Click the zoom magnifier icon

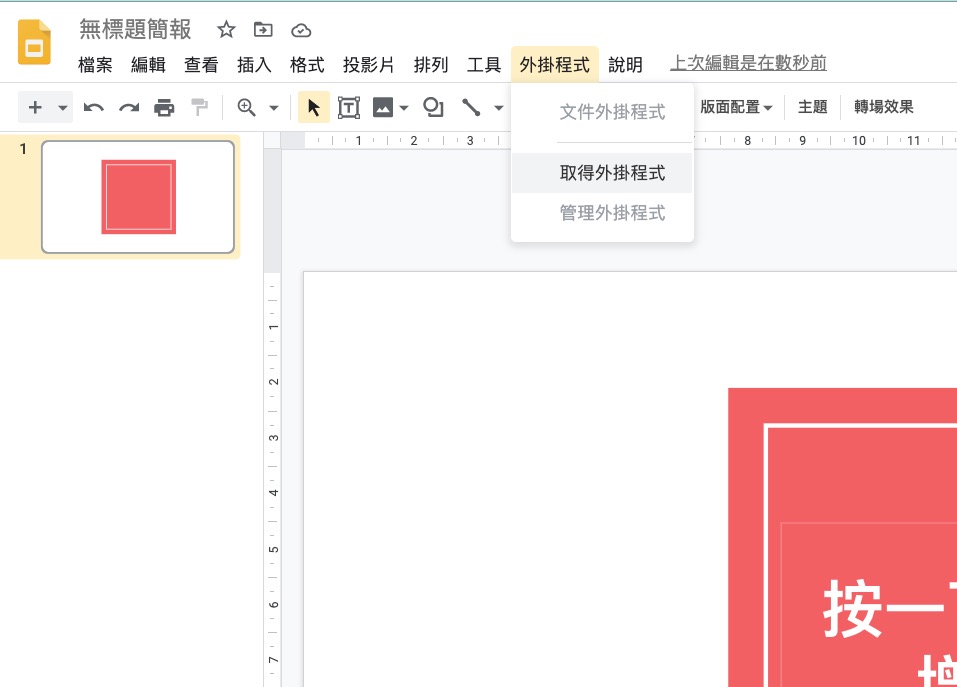click(247, 107)
